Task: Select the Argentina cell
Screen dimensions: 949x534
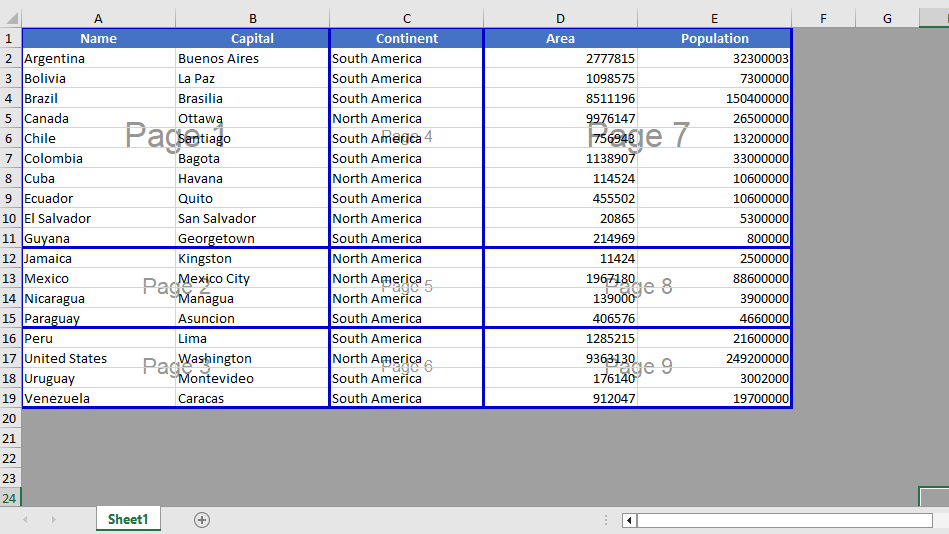Action: [99, 59]
